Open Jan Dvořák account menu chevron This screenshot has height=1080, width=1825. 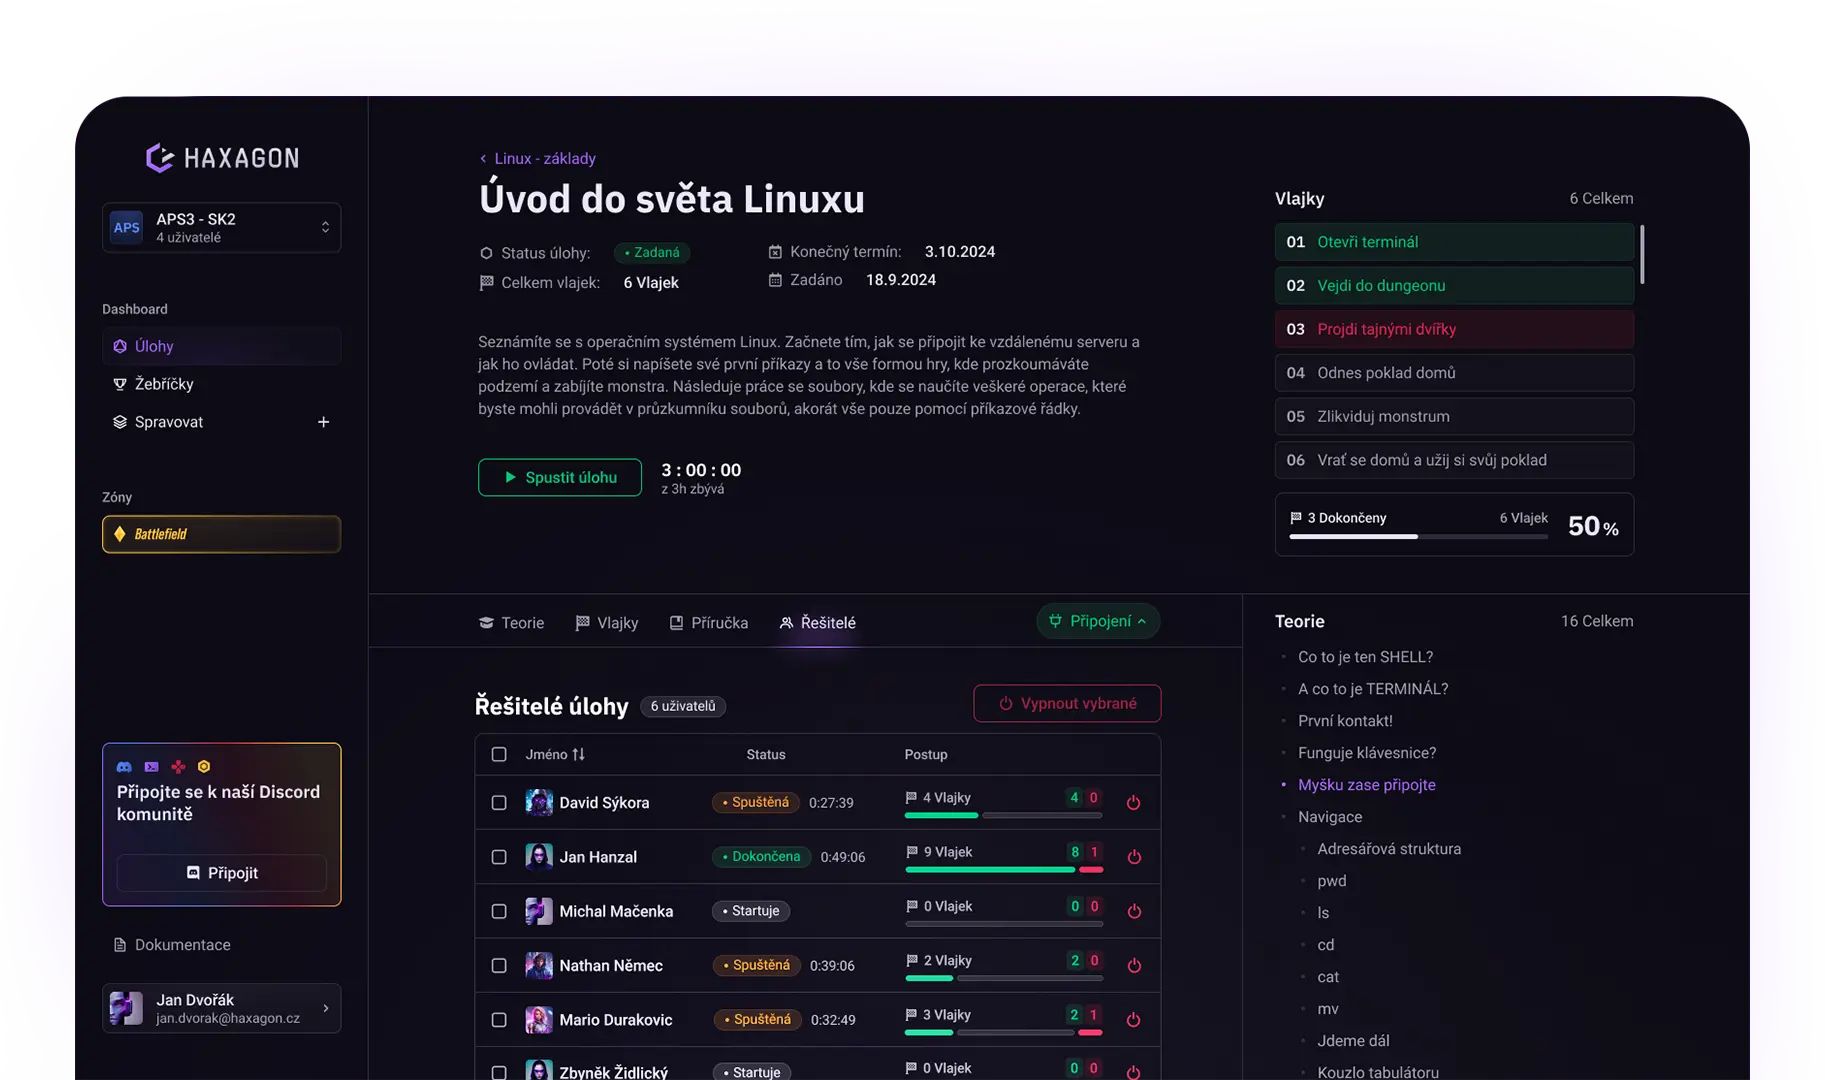[325, 1008]
